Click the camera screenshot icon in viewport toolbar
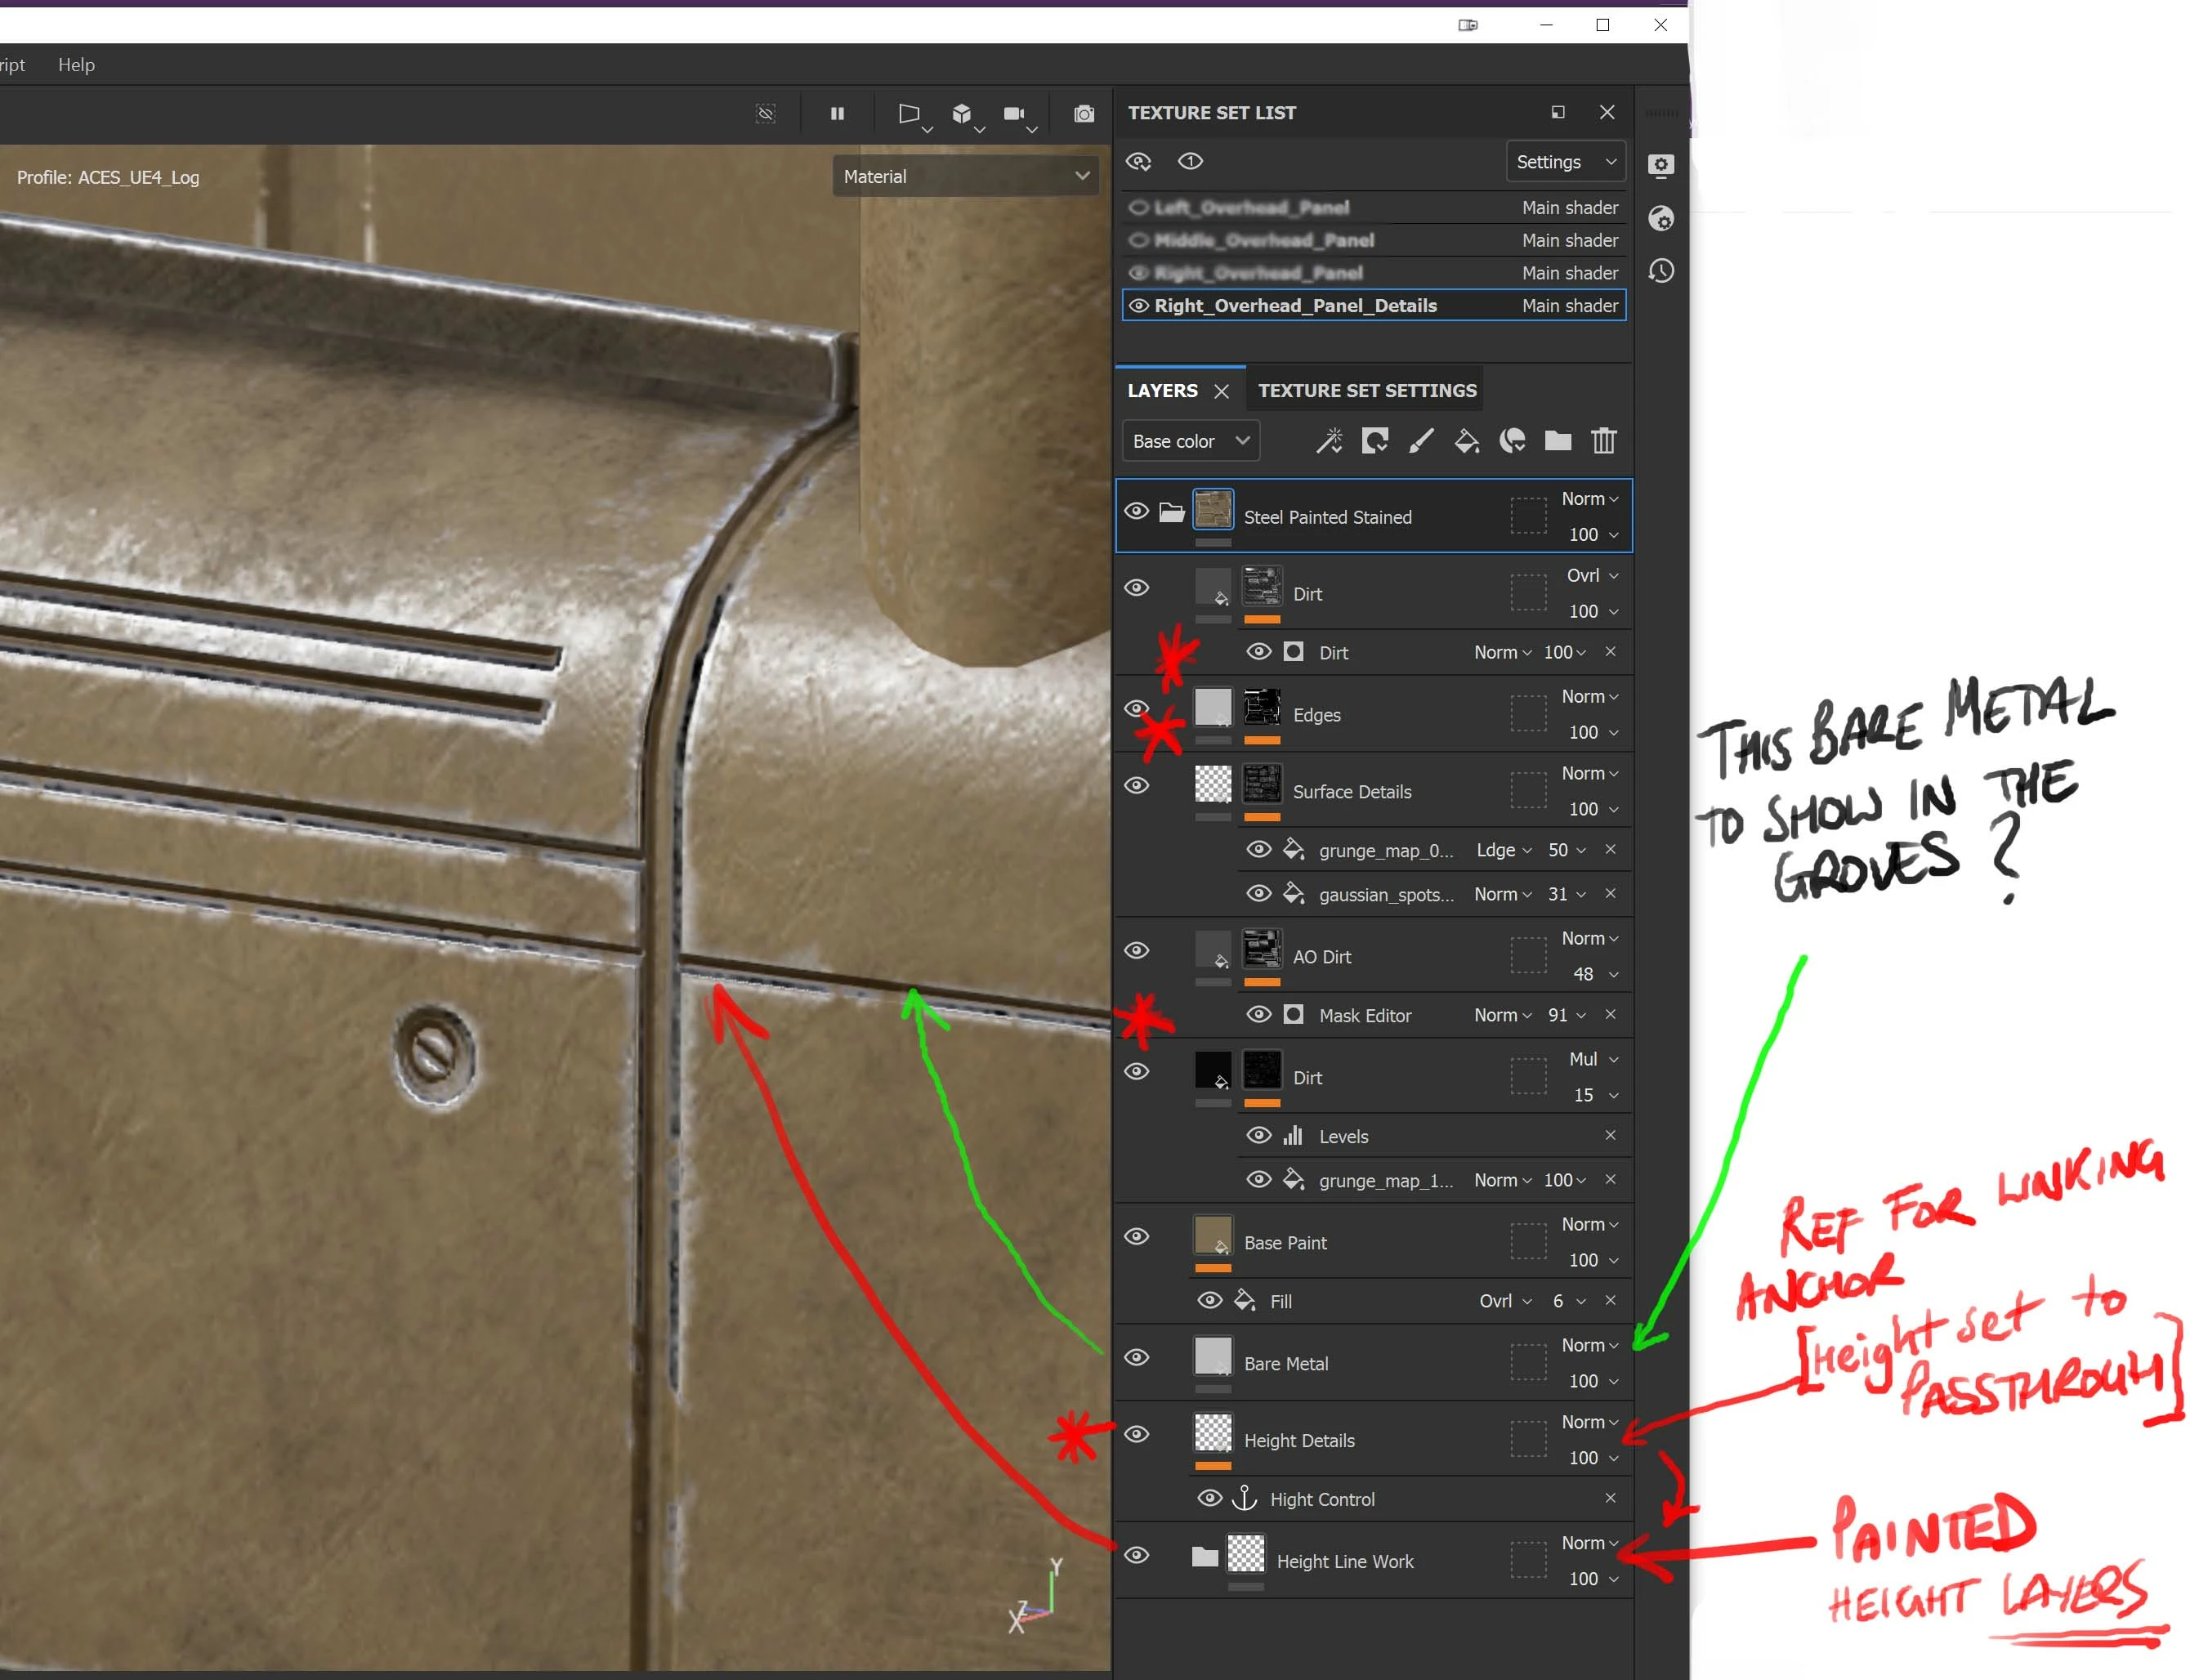Screen dimensions: 2190x1680 coord(1083,114)
